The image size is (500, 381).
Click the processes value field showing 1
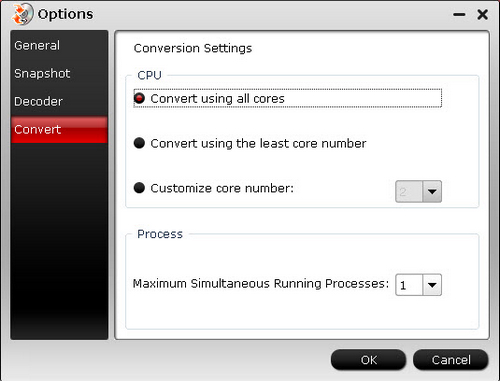click(409, 285)
